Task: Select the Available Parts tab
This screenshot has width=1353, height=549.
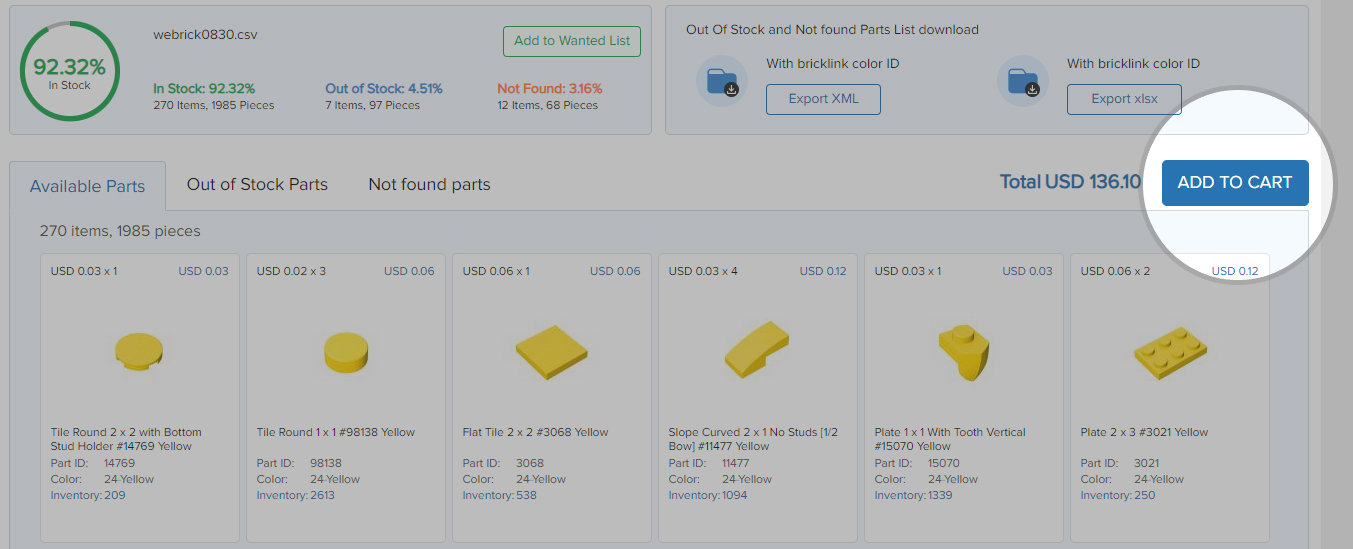Action: pyautogui.click(x=87, y=186)
